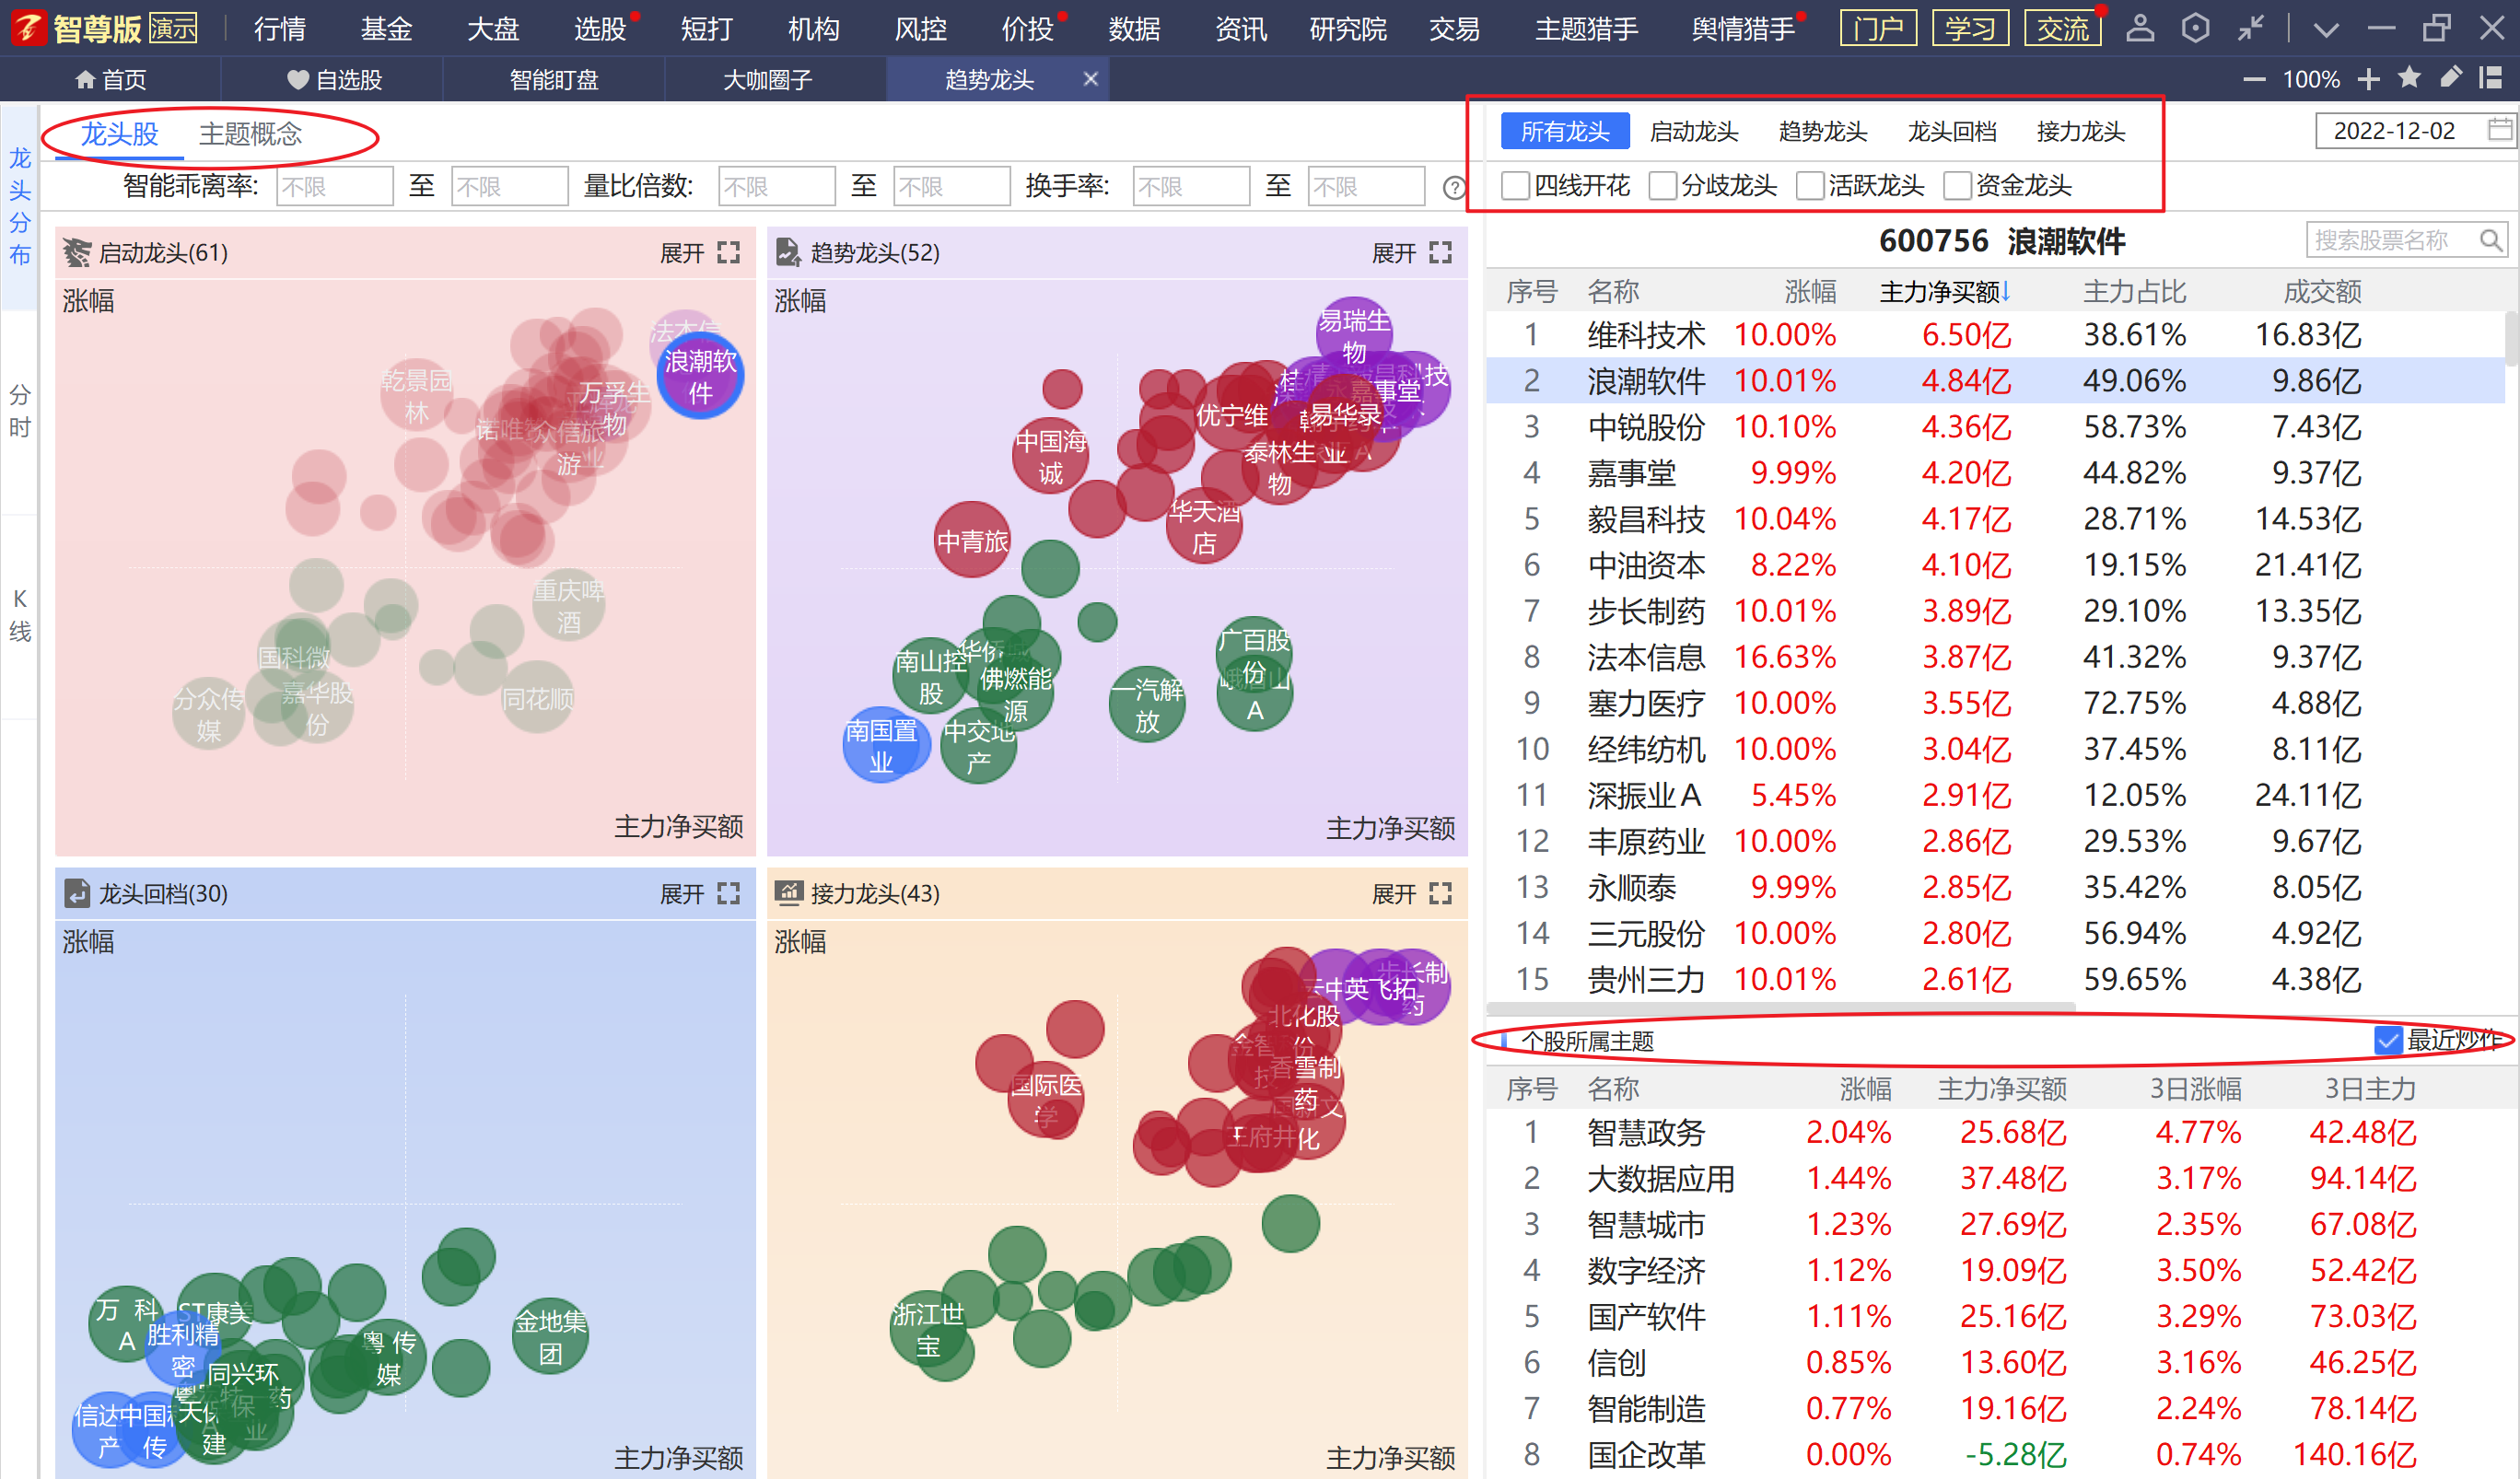Open the 自选股 heart tab
This screenshot has height=1479, width=2520.
tap(333, 79)
